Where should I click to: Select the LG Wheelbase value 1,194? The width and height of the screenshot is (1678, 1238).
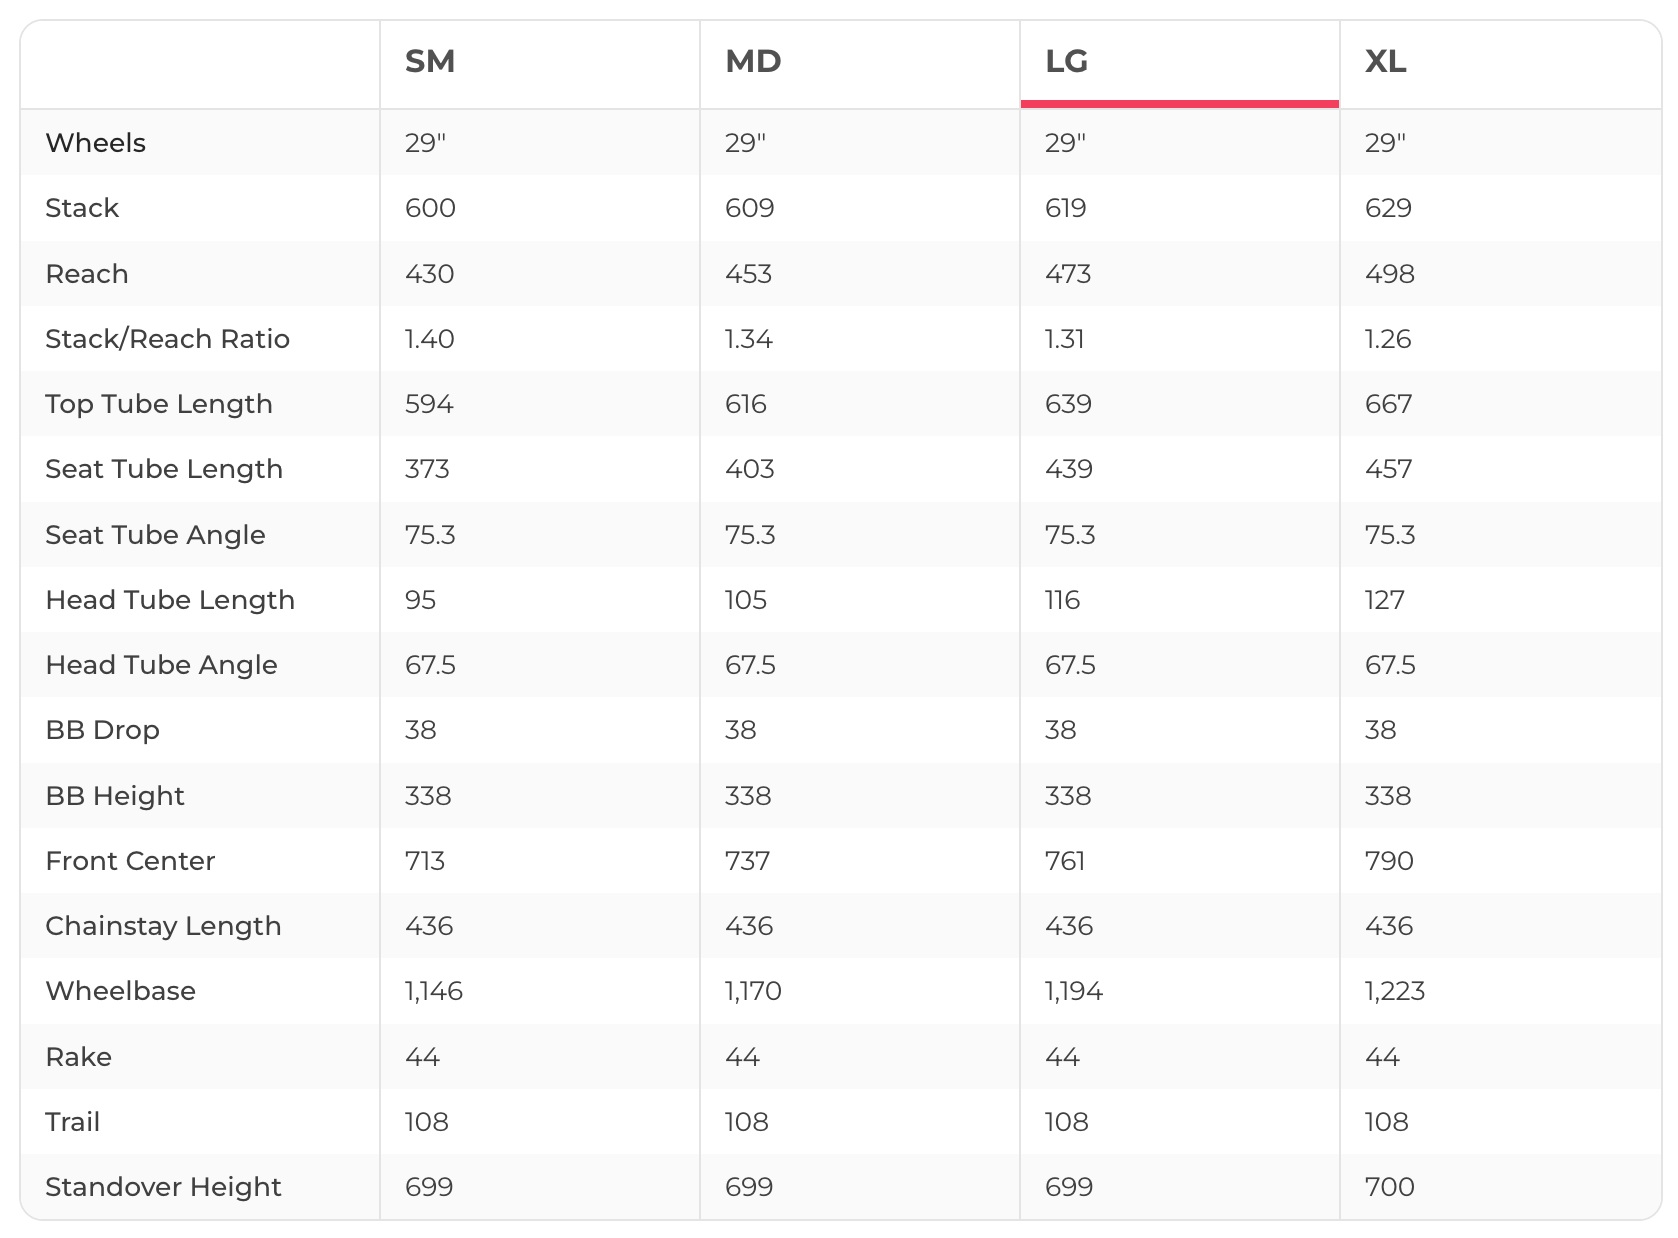coord(1073,991)
